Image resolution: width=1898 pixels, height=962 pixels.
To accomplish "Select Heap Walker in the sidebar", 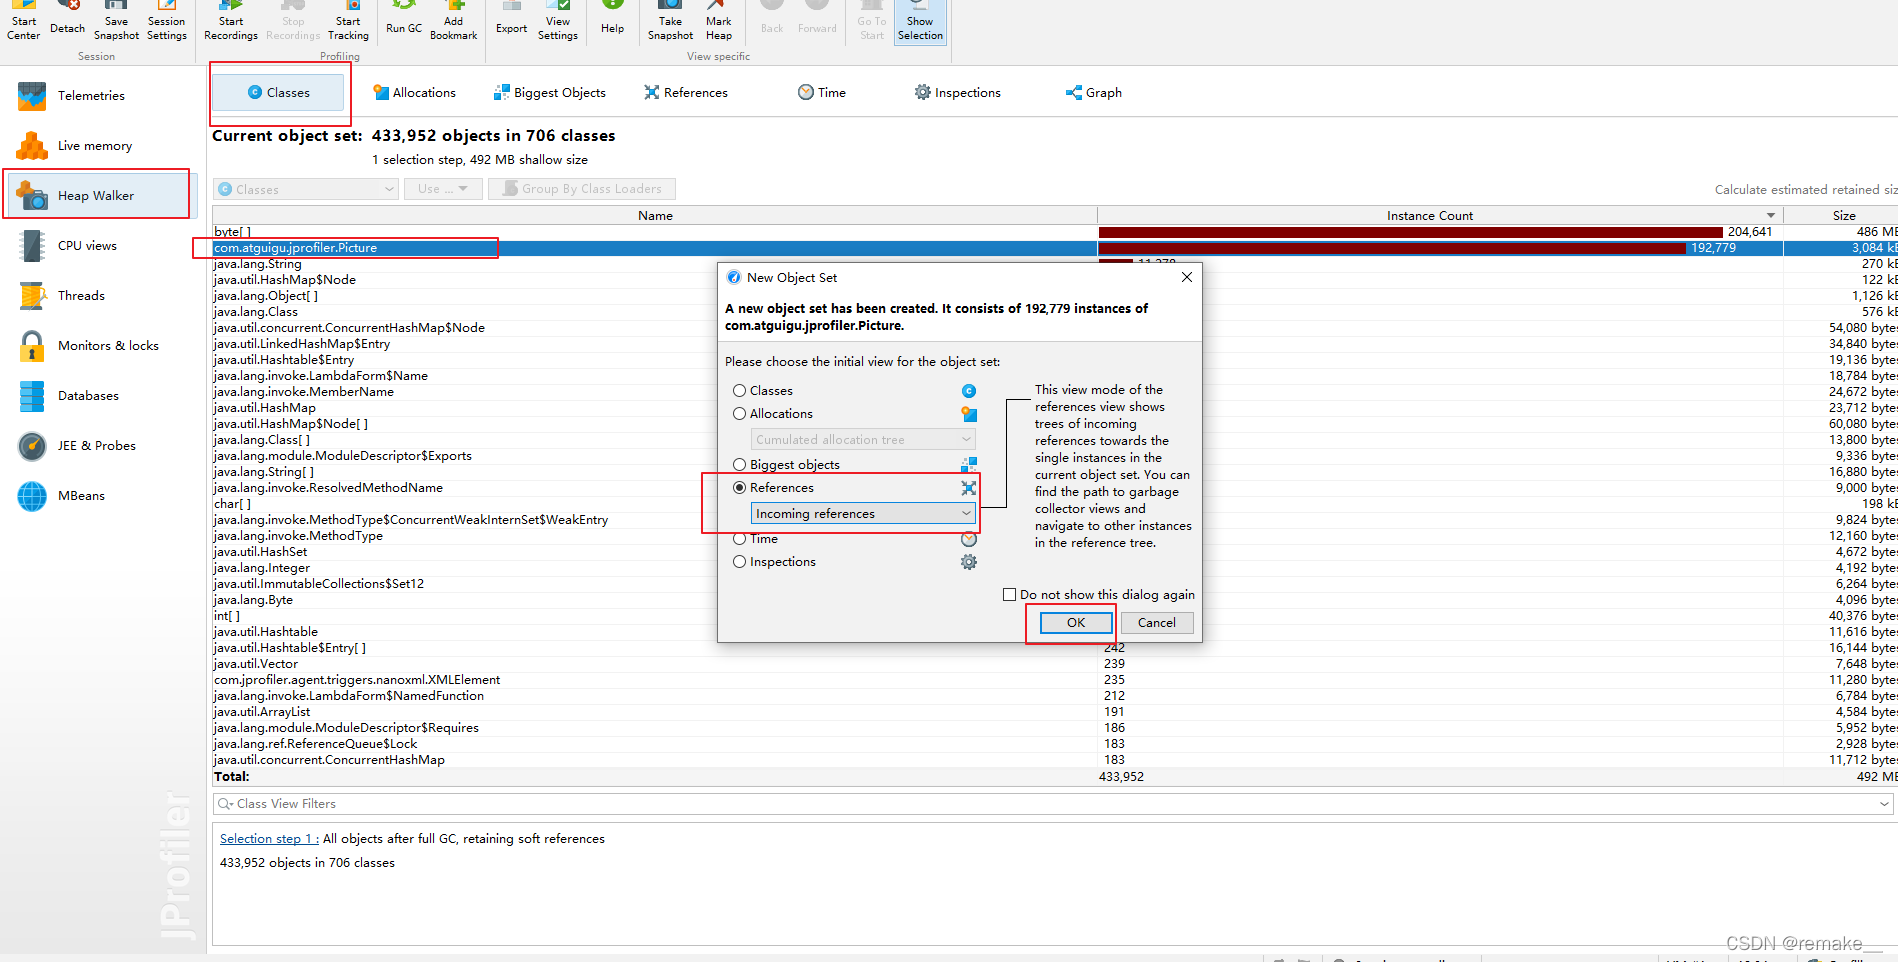I will (x=97, y=196).
